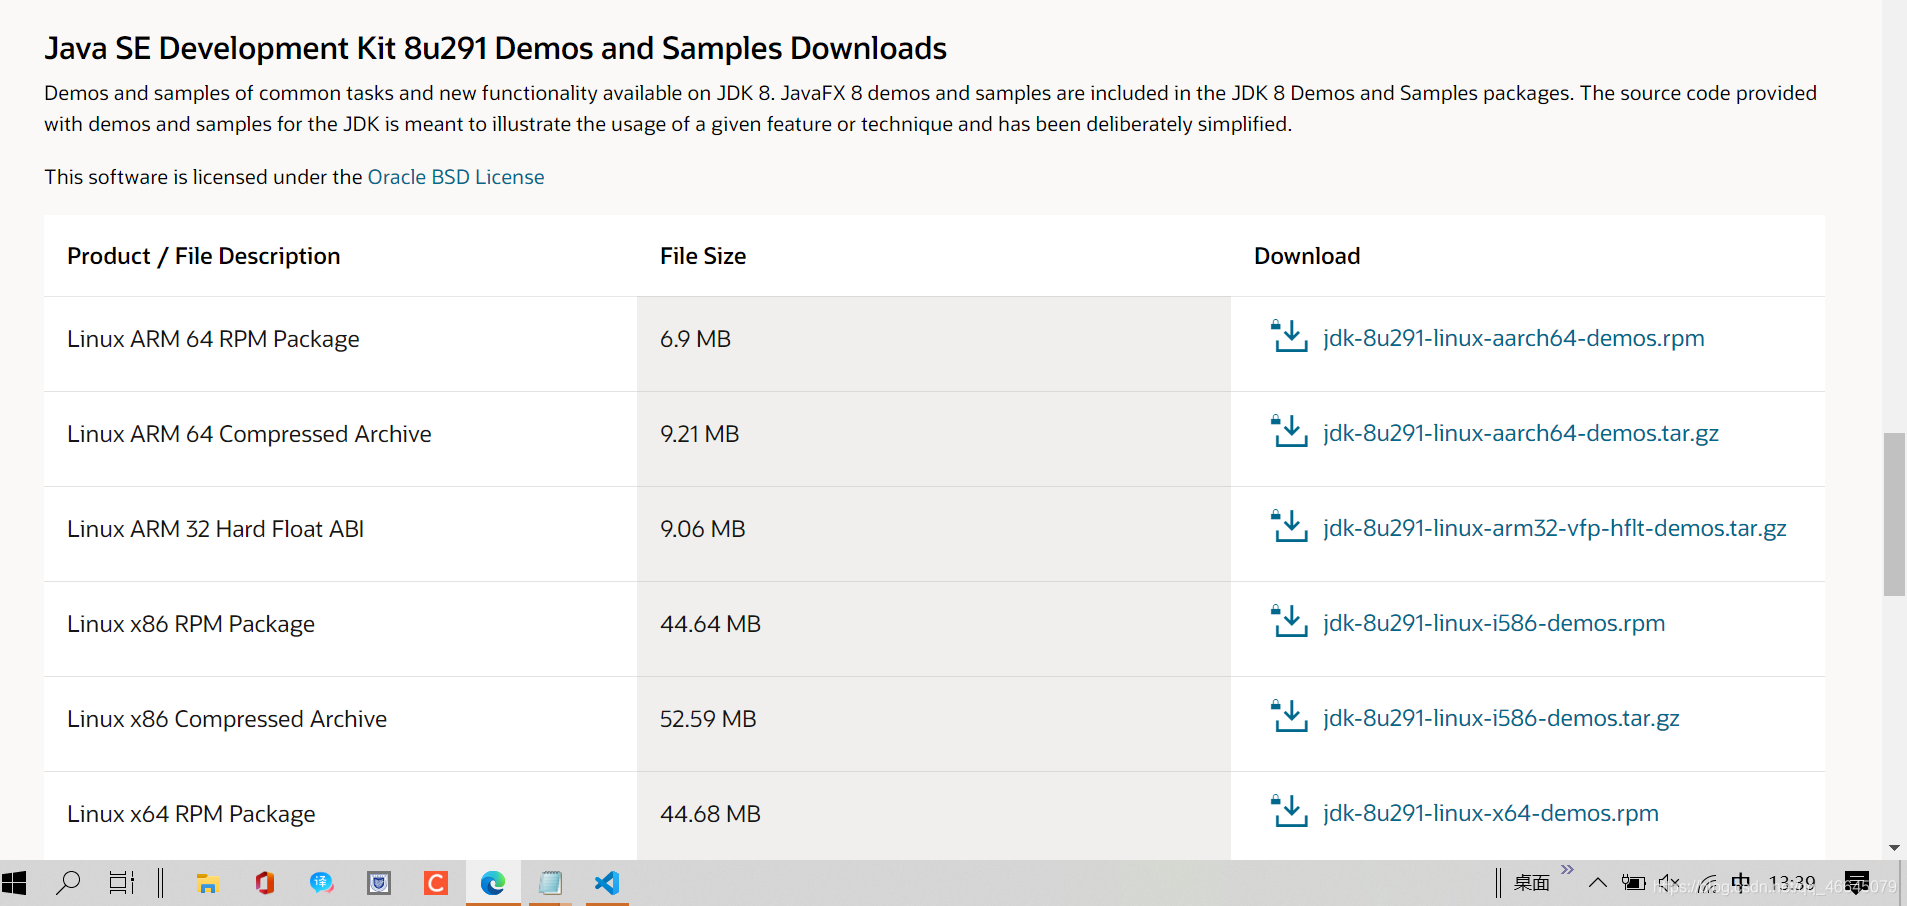Click the 'File Size' column header

tap(703, 256)
